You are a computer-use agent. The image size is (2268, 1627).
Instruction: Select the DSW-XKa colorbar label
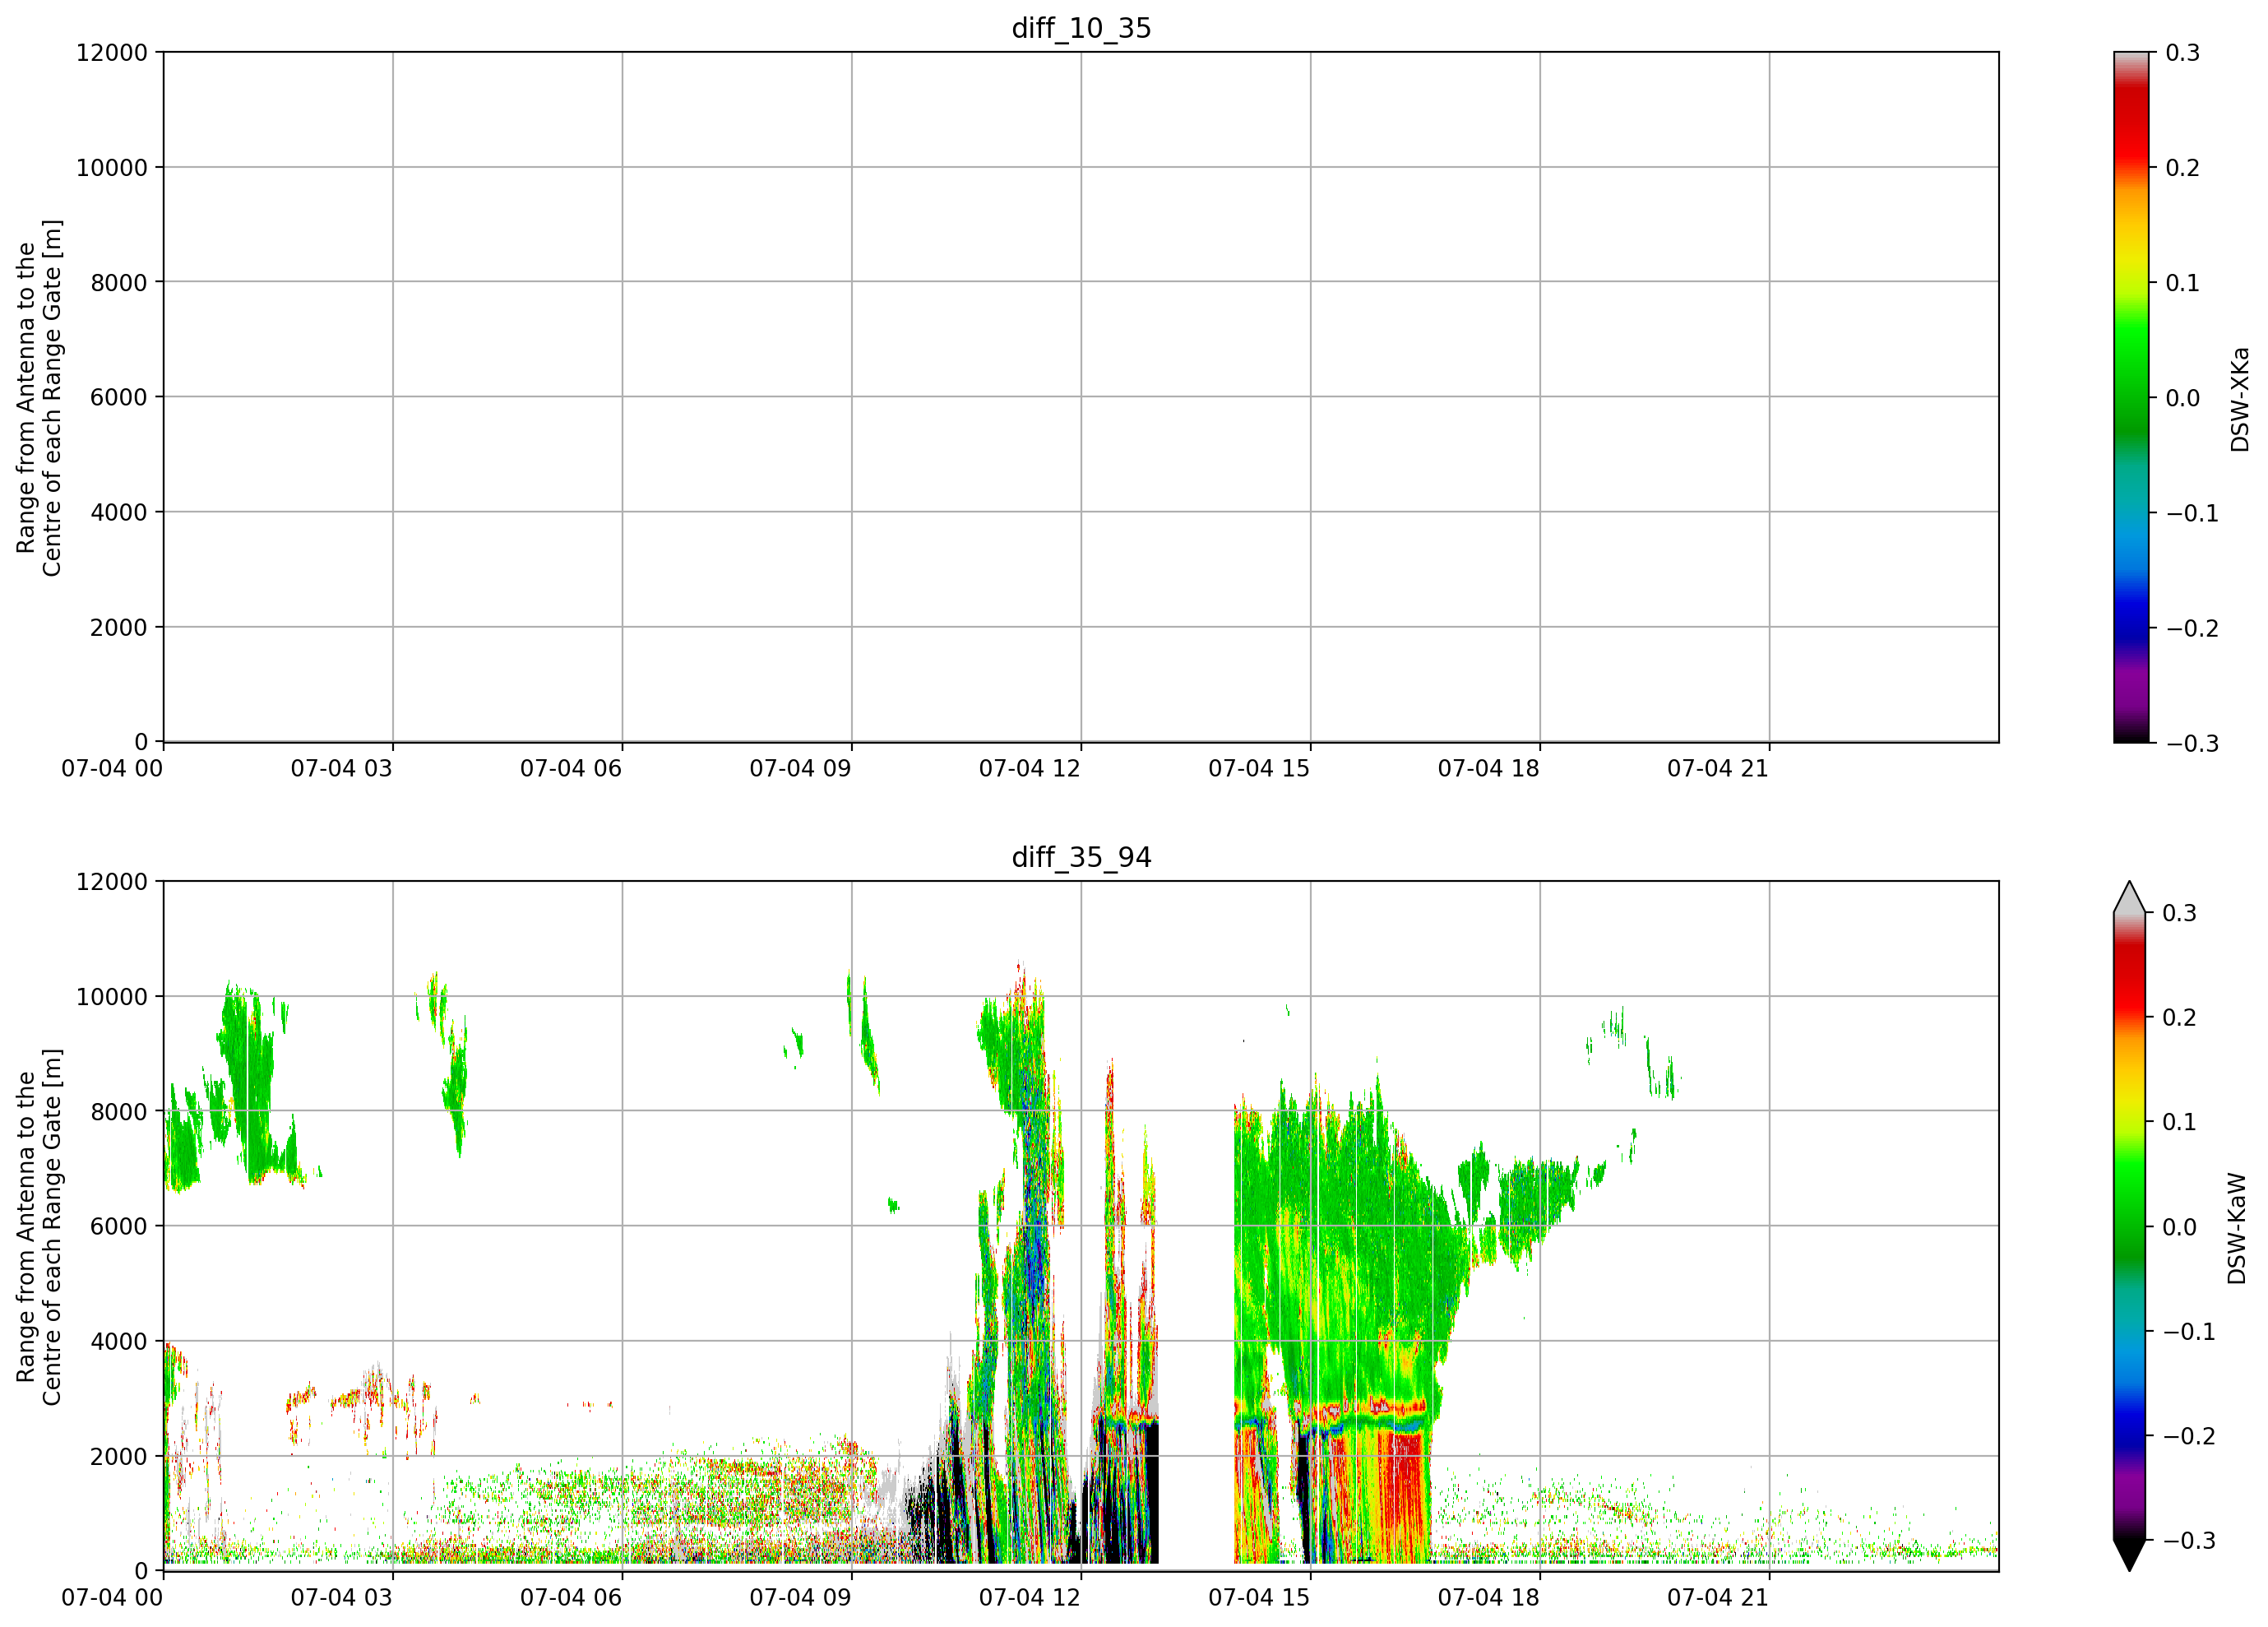(2239, 399)
